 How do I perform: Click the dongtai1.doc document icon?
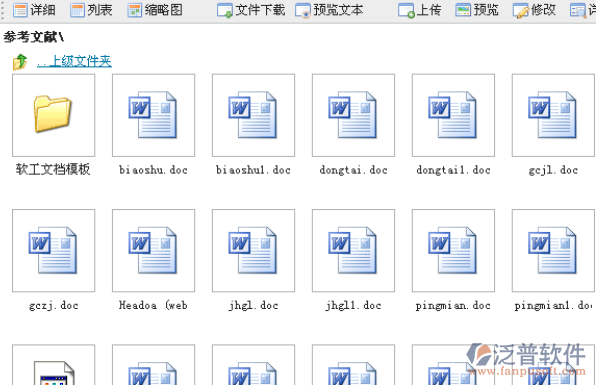coord(453,115)
